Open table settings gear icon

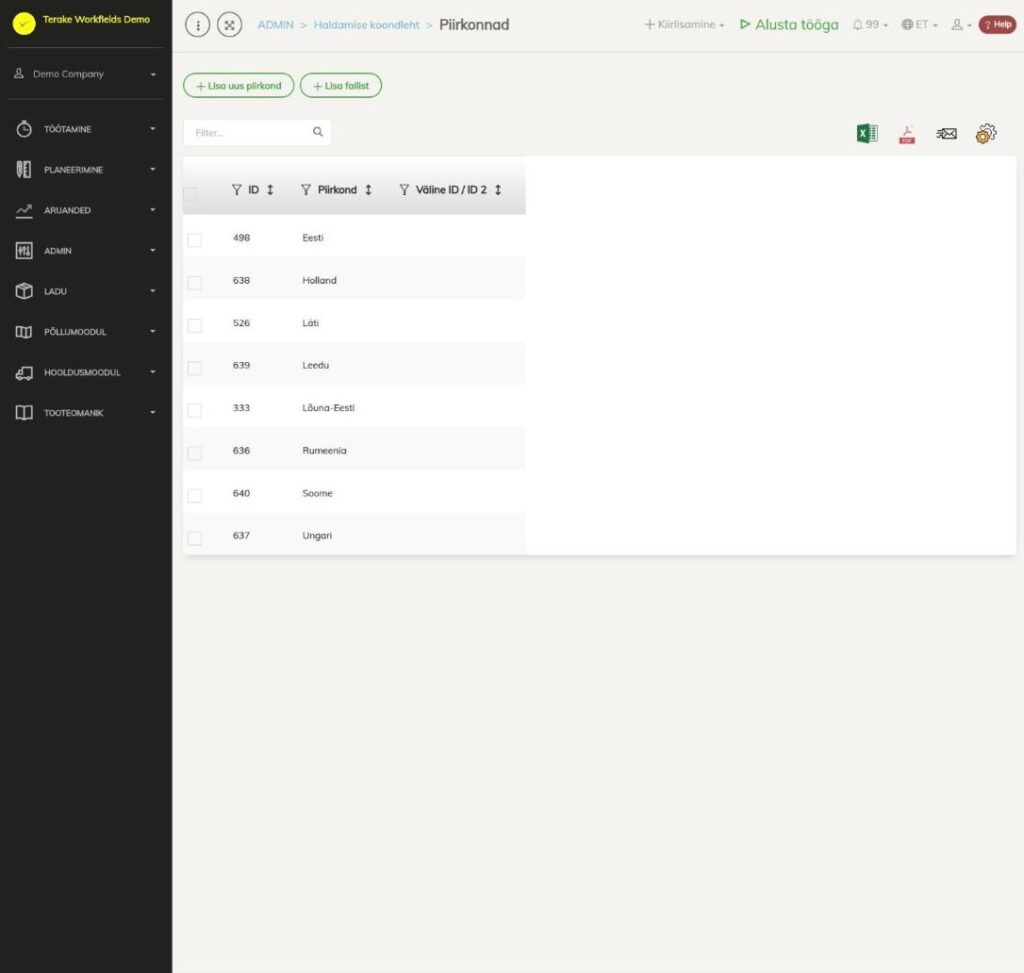pos(986,133)
